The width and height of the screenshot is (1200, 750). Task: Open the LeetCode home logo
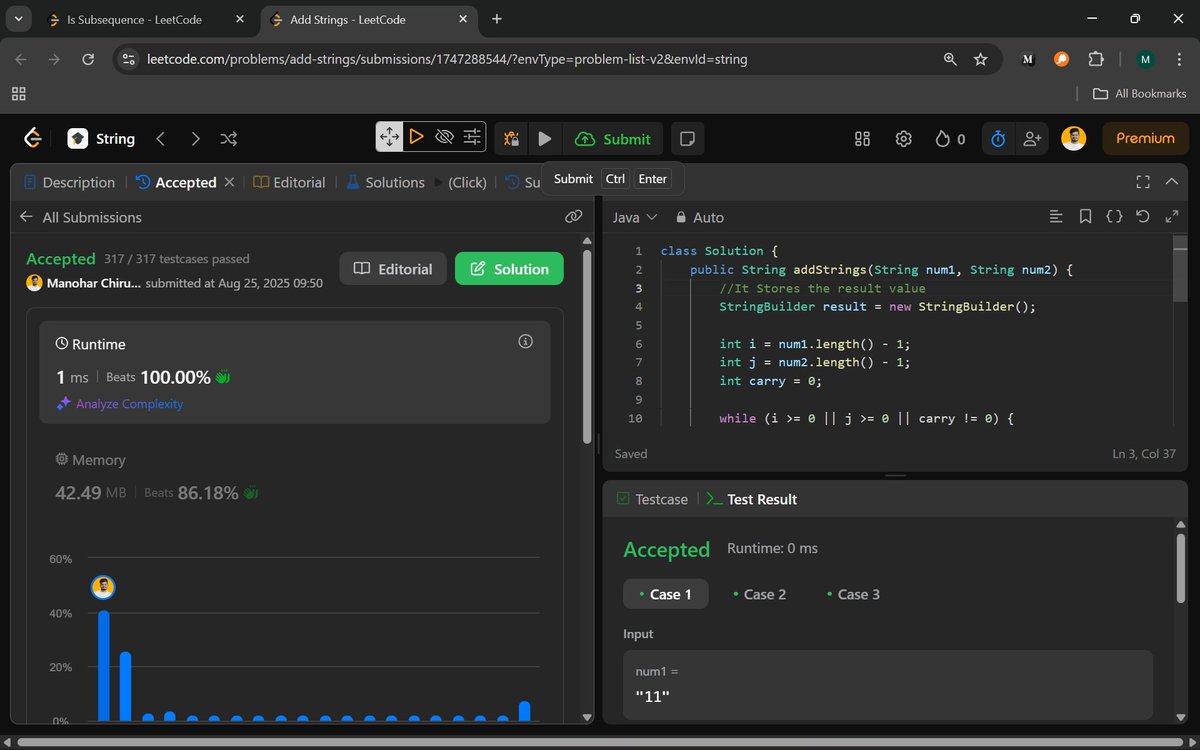click(33, 138)
